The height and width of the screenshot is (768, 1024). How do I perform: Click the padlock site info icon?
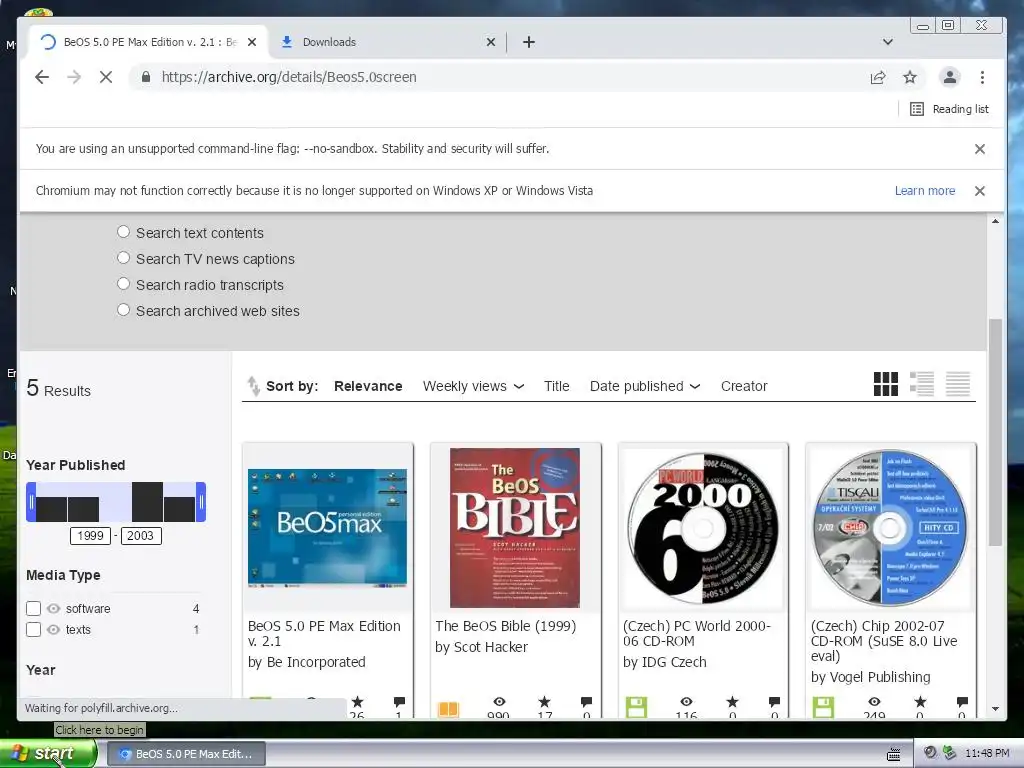coord(146,77)
